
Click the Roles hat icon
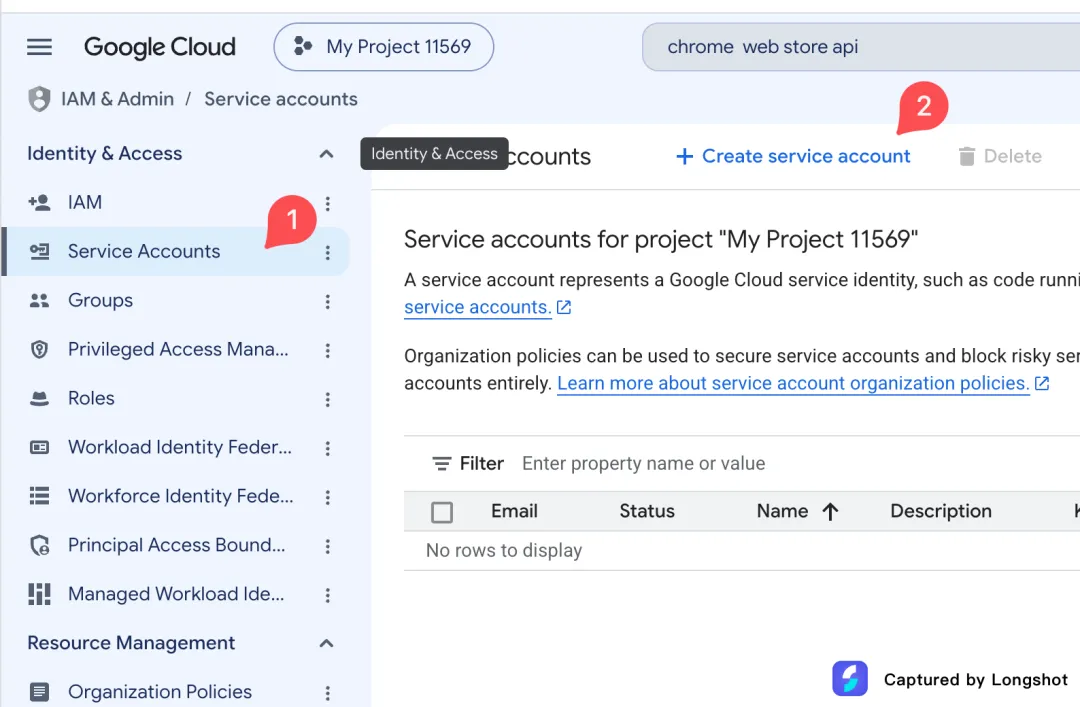pyautogui.click(x=39, y=398)
